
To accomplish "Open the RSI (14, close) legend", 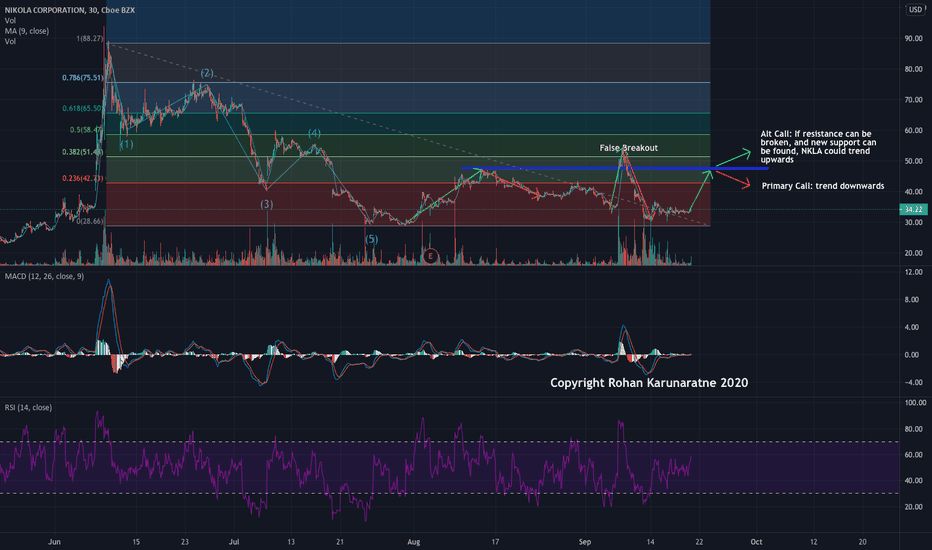I will point(28,407).
